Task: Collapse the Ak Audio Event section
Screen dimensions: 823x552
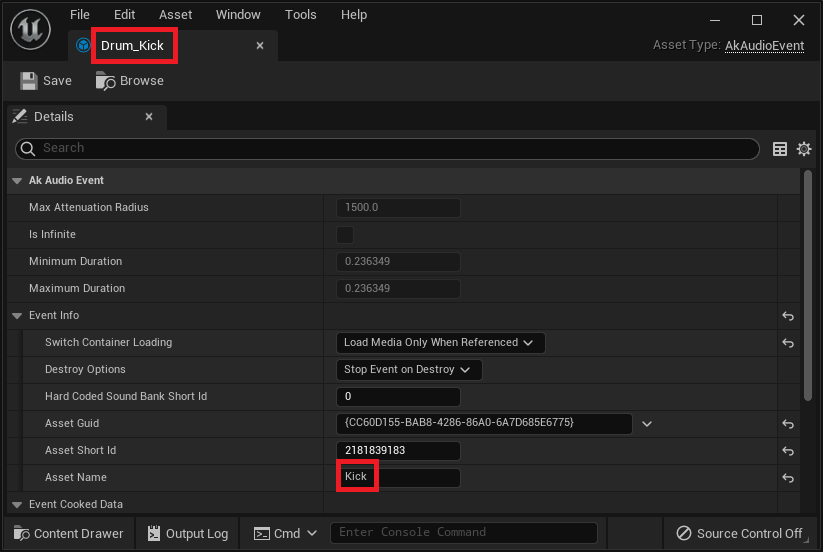Action: (x=17, y=181)
